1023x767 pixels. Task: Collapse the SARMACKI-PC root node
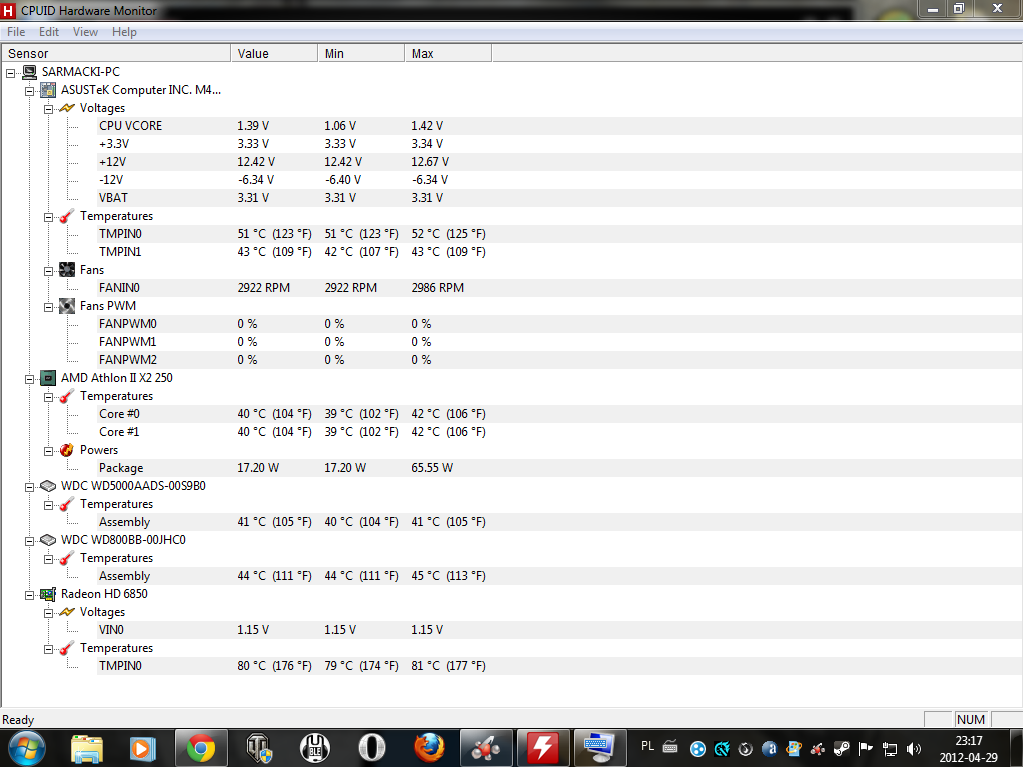click(x=10, y=72)
